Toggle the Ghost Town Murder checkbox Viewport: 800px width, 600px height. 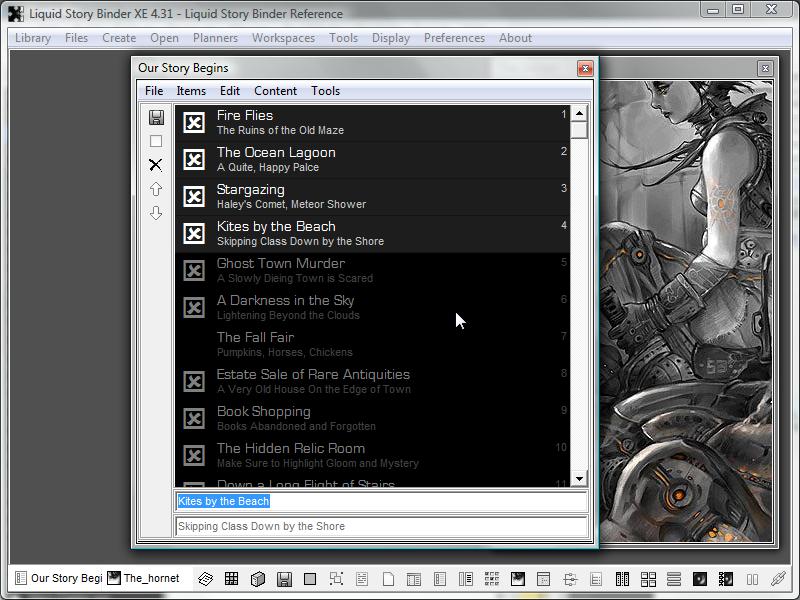pos(194,271)
